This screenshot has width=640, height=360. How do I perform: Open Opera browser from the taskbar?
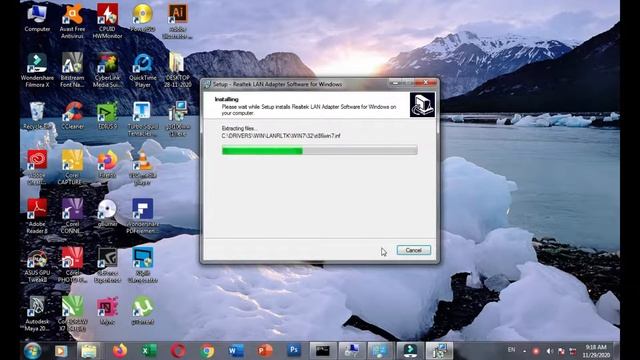(178, 351)
